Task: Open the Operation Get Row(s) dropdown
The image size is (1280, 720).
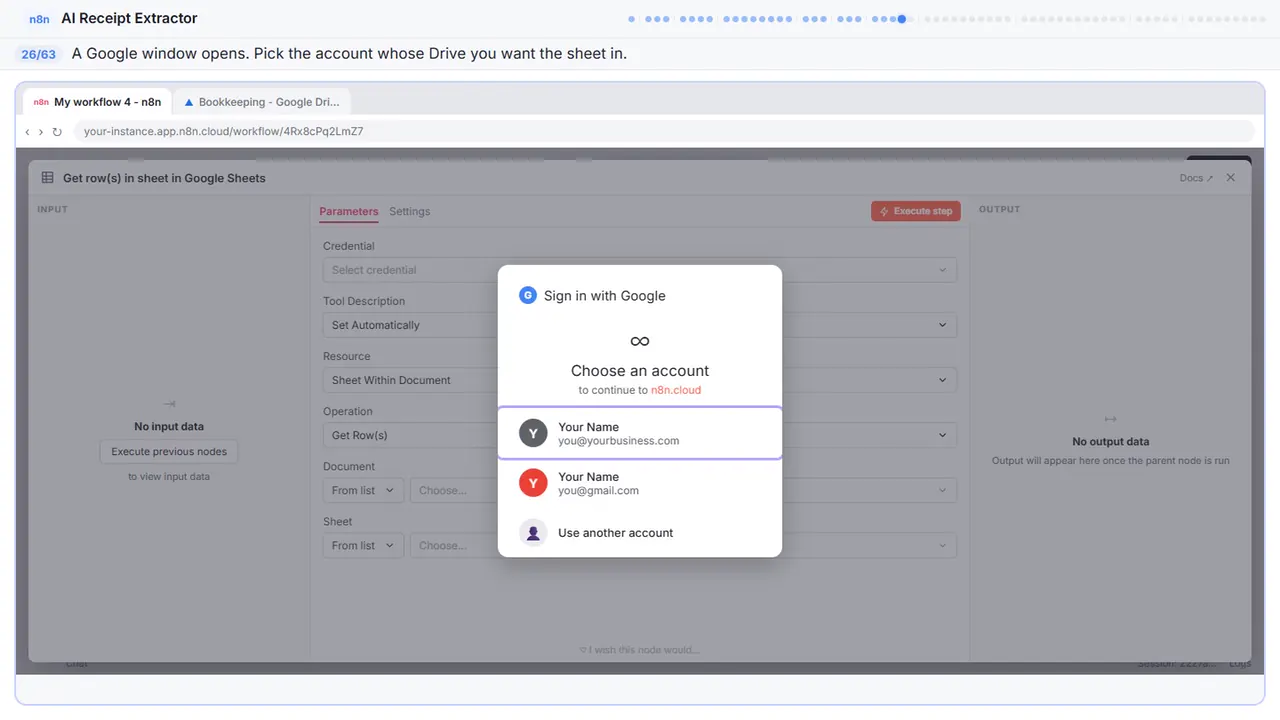Action: 639,435
